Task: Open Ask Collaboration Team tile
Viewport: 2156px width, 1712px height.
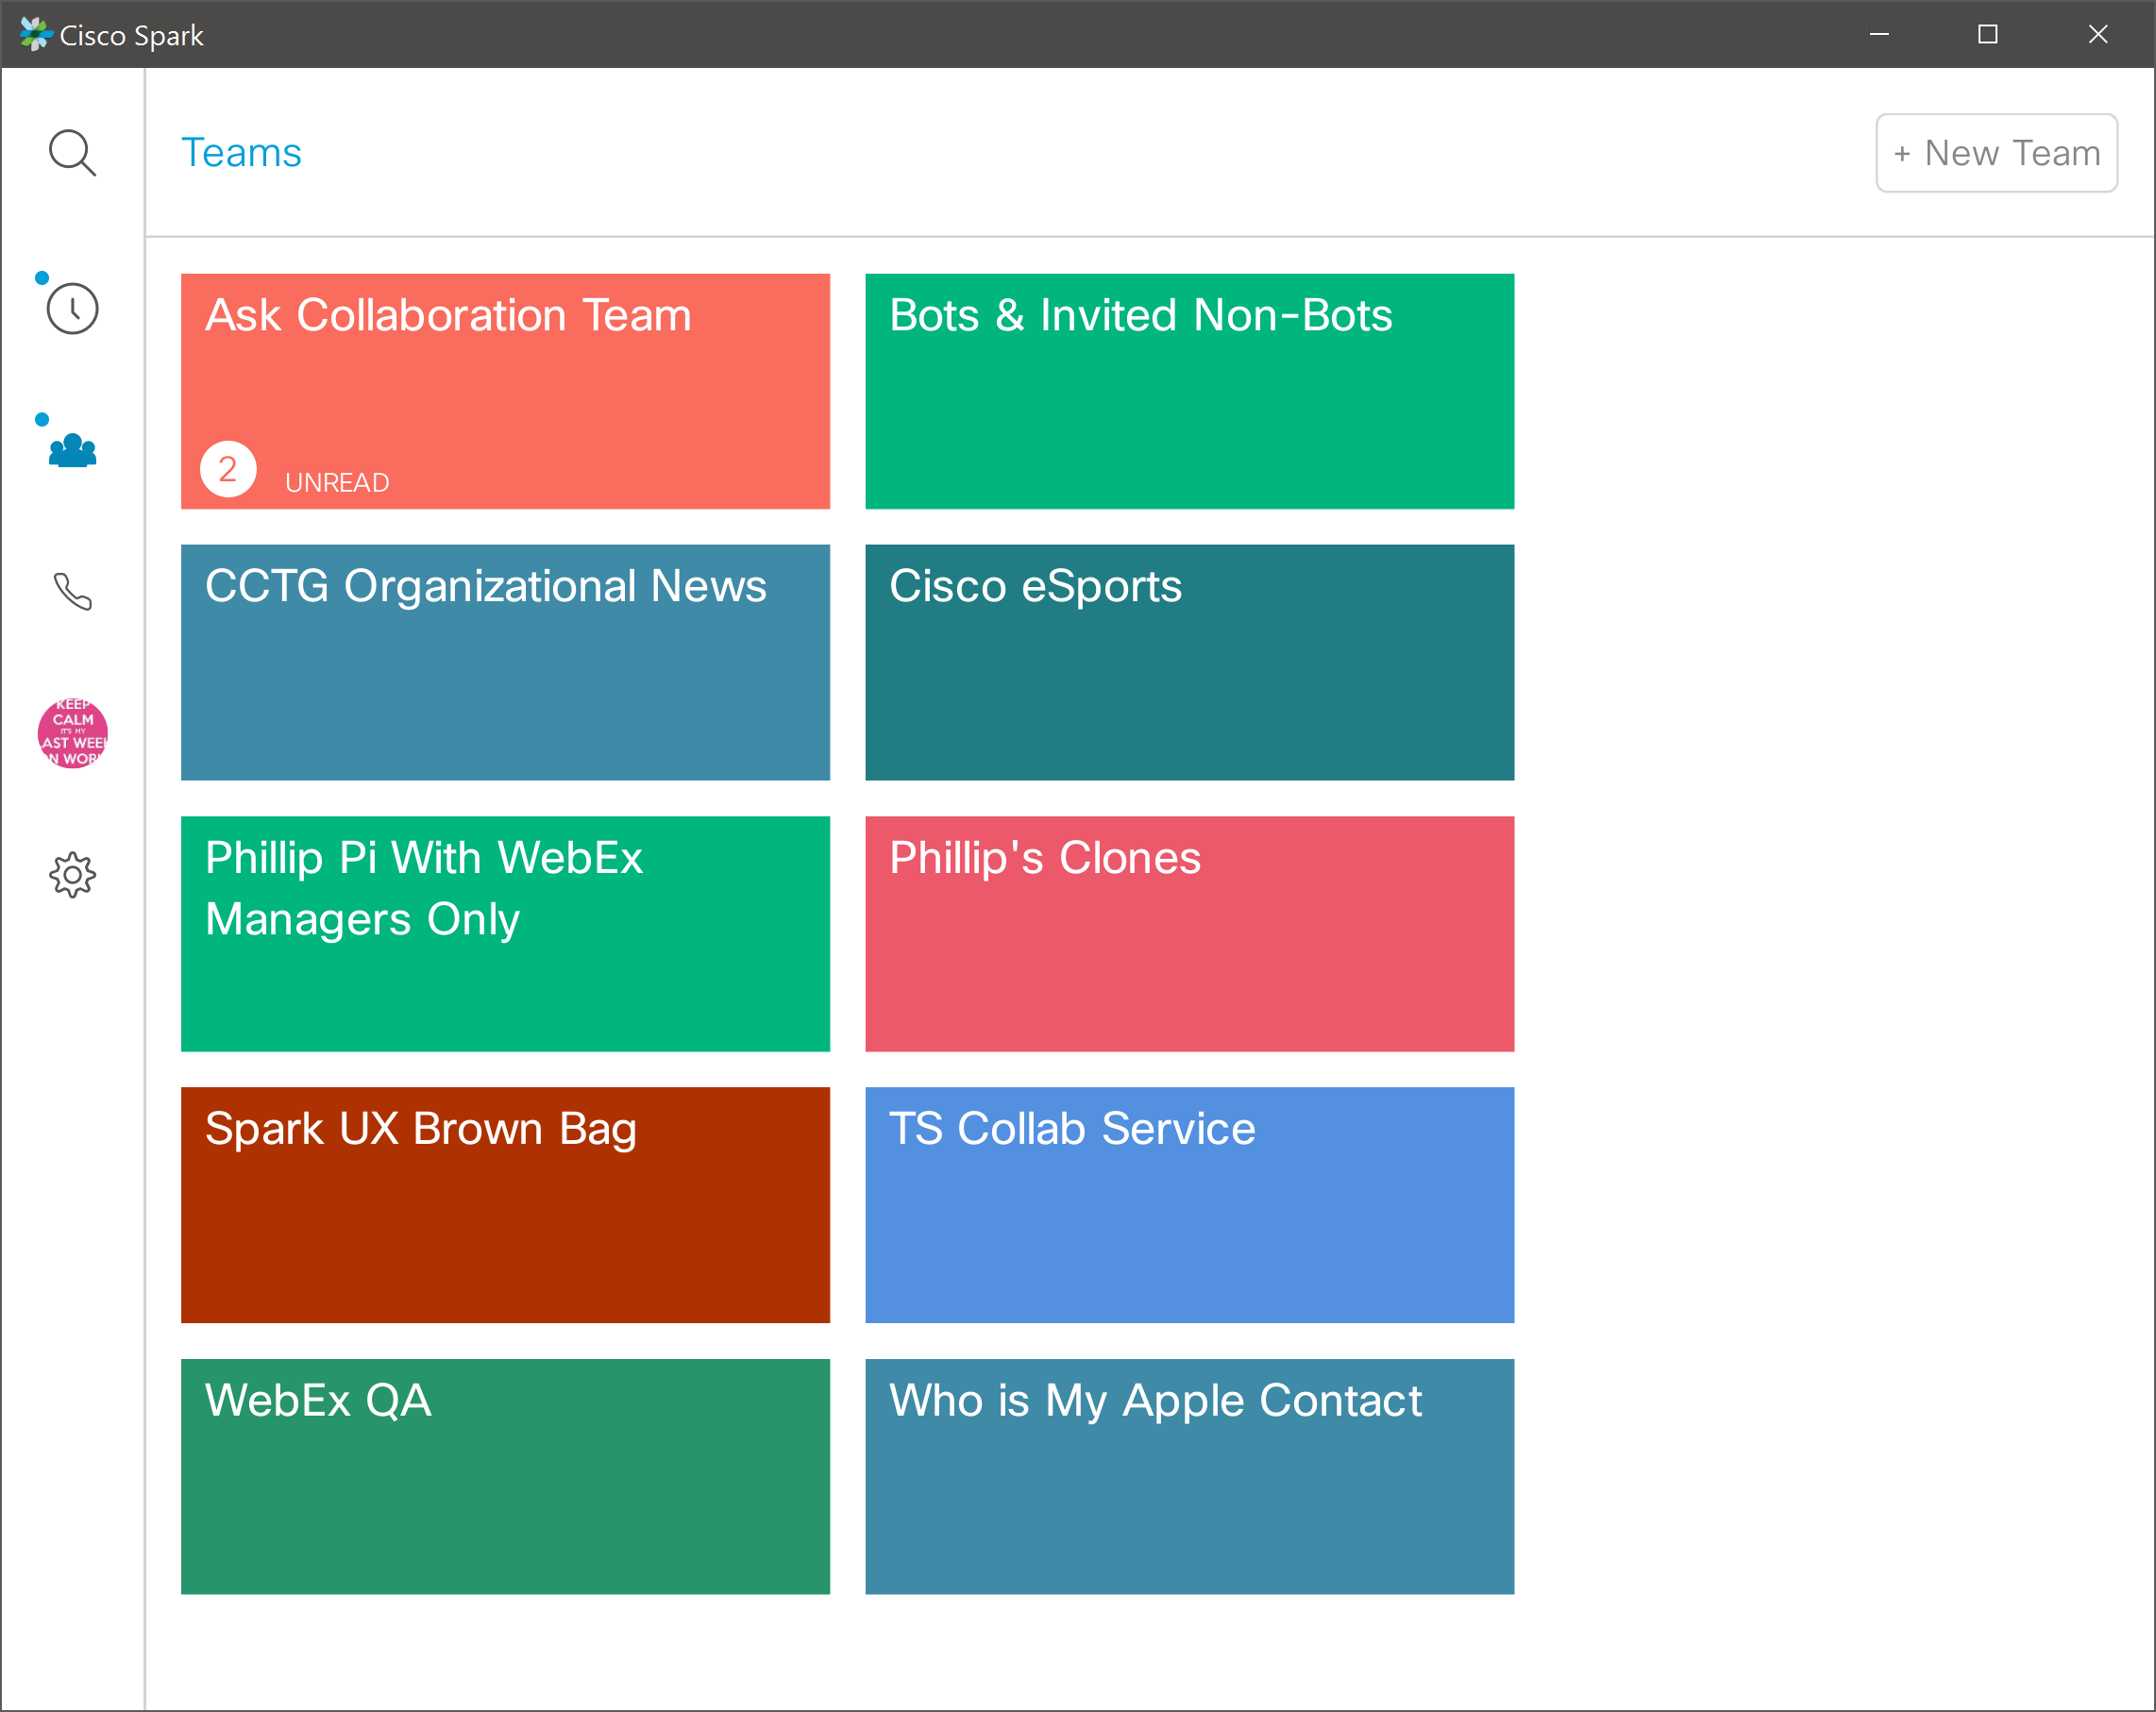Action: [x=505, y=390]
